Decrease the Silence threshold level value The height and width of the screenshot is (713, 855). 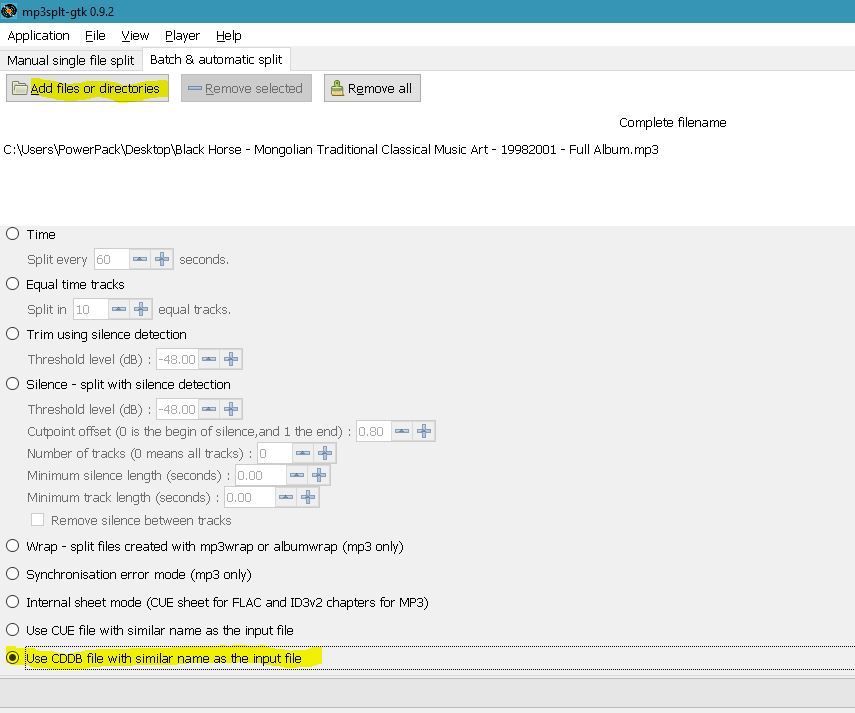tap(209, 409)
